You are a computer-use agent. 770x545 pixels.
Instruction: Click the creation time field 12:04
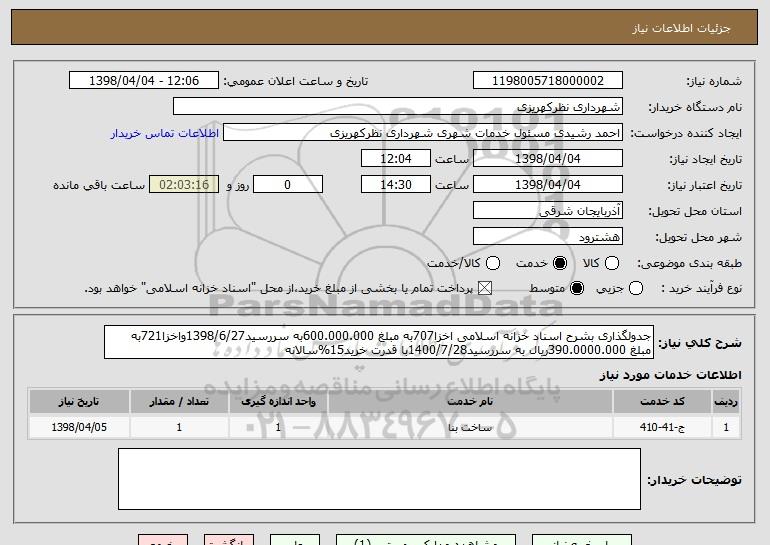pos(396,159)
